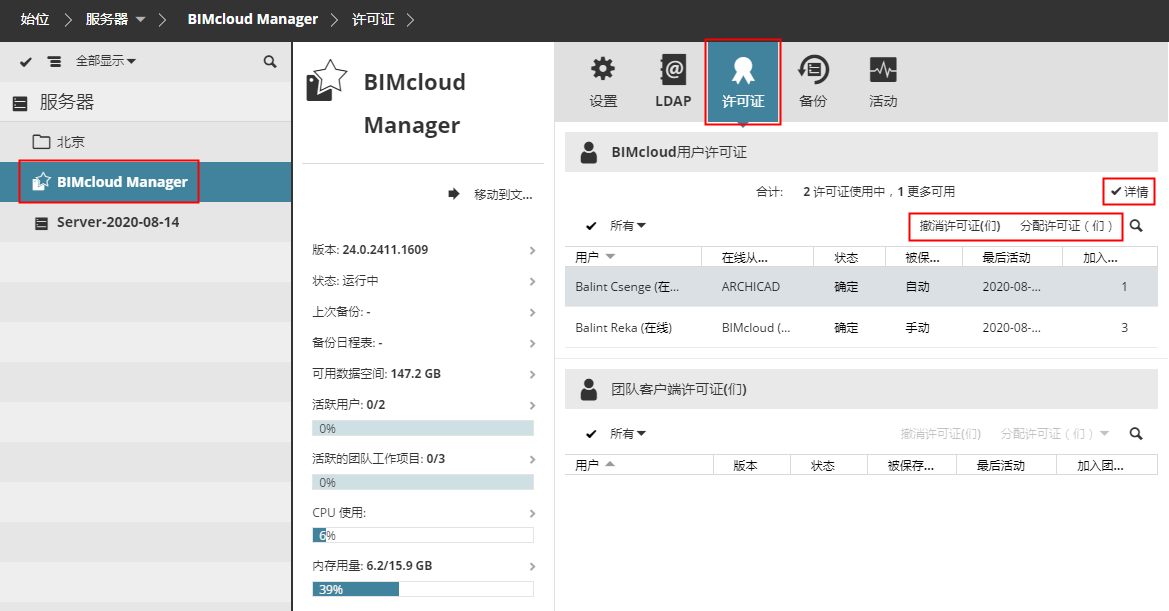Open the LDAP address book tab
Viewport: 1169px width, 611px height.
tap(673, 82)
